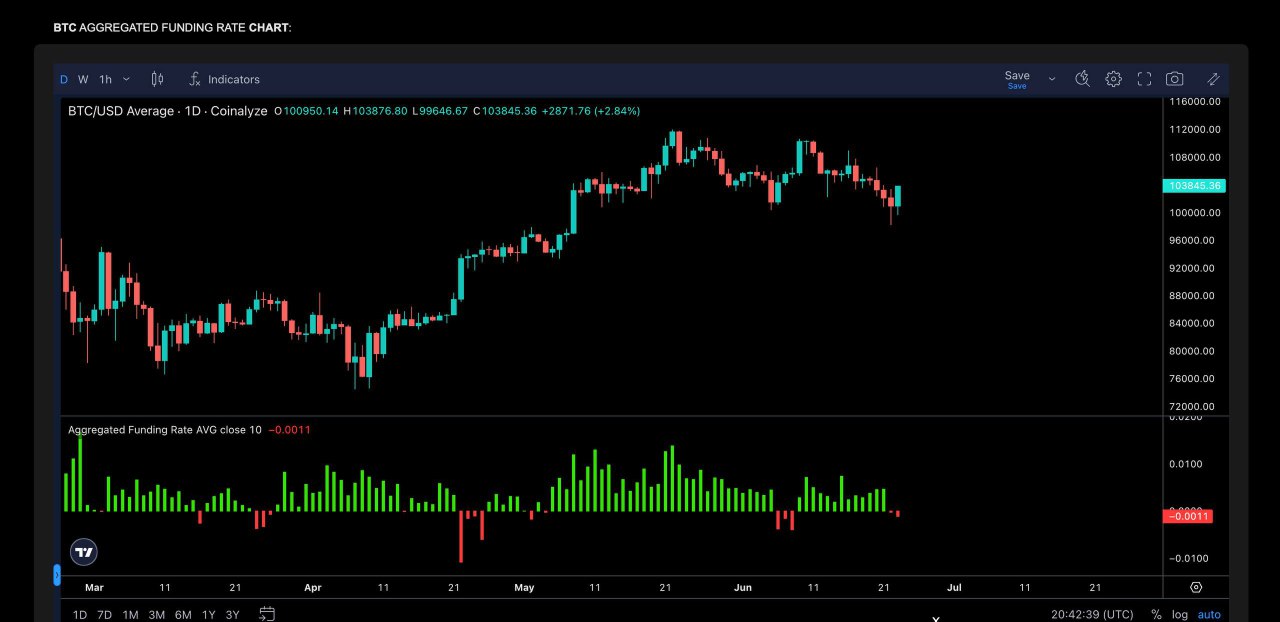Open the candlestick chart type selector
The height and width of the screenshot is (622, 1280).
pos(157,79)
